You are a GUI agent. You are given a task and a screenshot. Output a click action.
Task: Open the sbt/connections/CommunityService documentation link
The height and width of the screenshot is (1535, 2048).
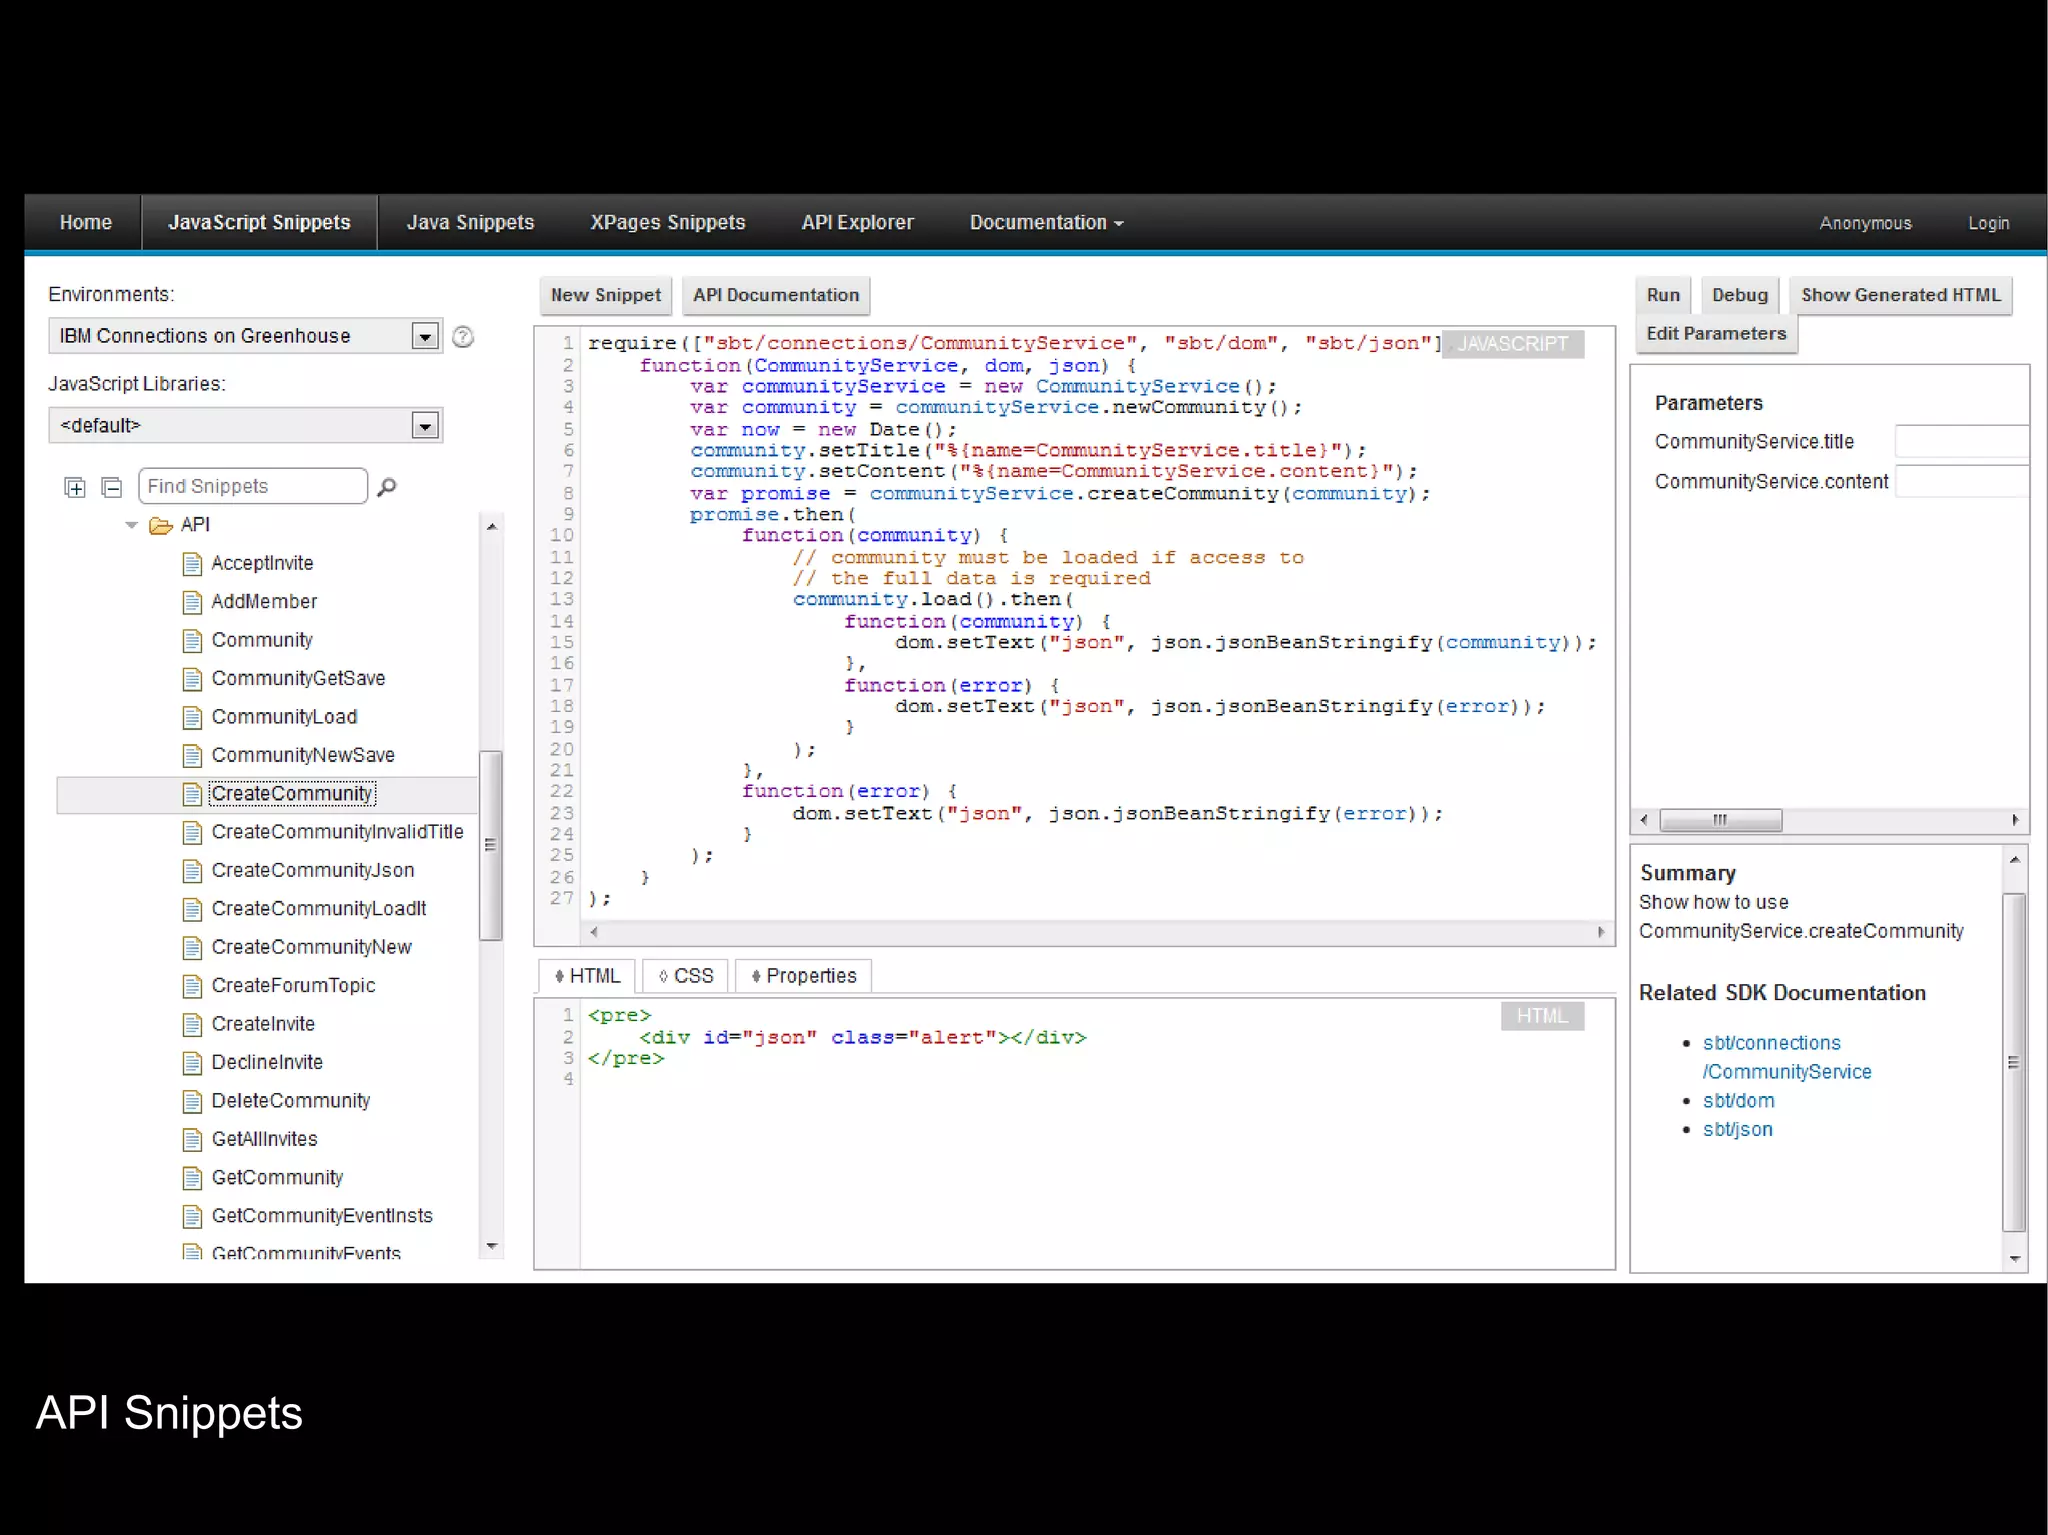[x=1787, y=1058]
